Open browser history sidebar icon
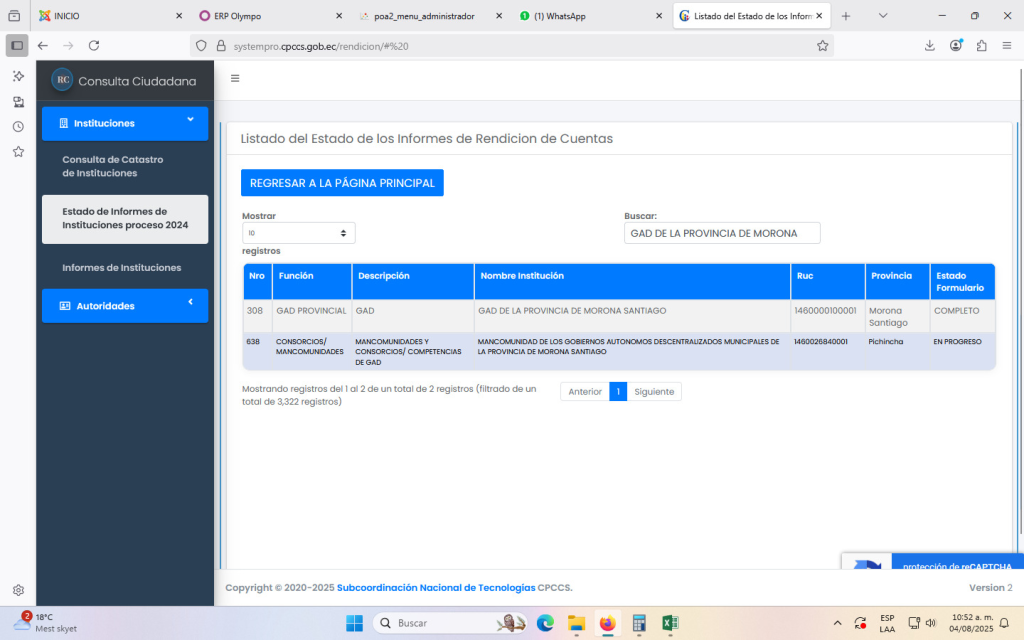Viewport: 1024px width, 640px height. (18, 127)
